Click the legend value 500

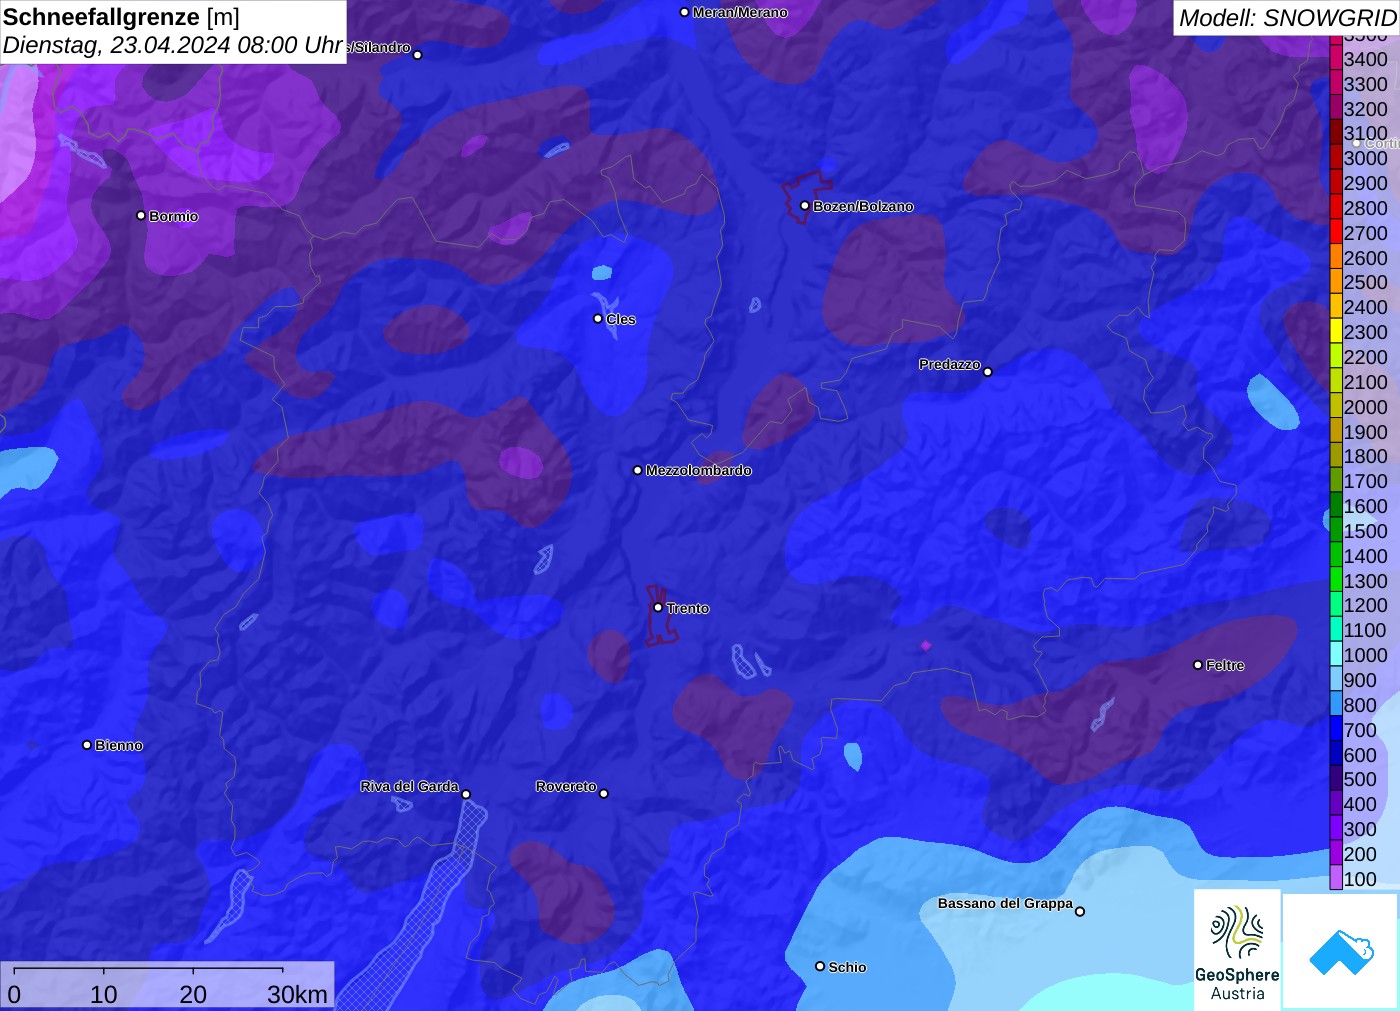(1360, 779)
